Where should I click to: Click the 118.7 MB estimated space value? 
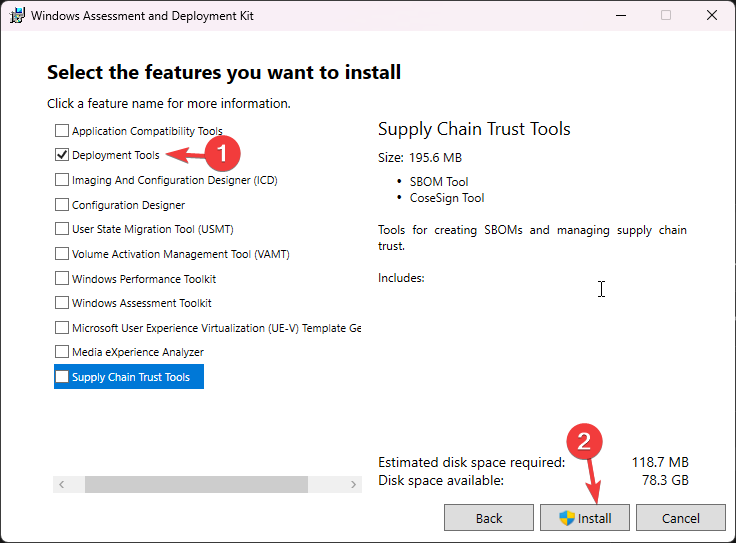coord(660,462)
